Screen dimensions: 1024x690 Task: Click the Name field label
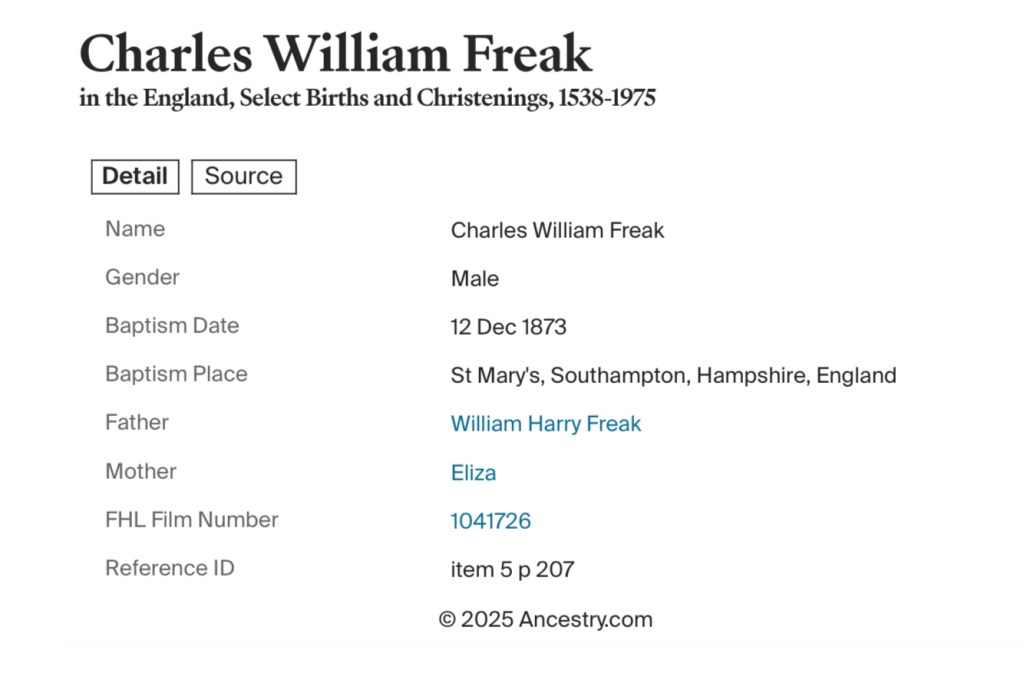click(x=135, y=229)
